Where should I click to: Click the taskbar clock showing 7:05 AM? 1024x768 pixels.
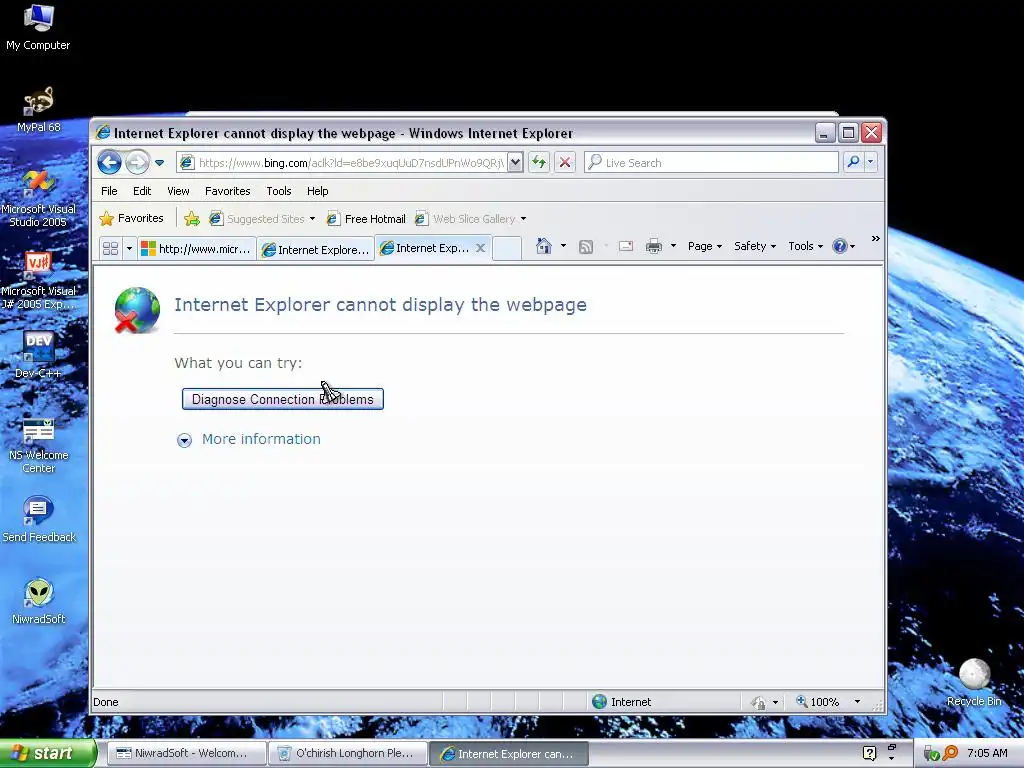coord(987,753)
